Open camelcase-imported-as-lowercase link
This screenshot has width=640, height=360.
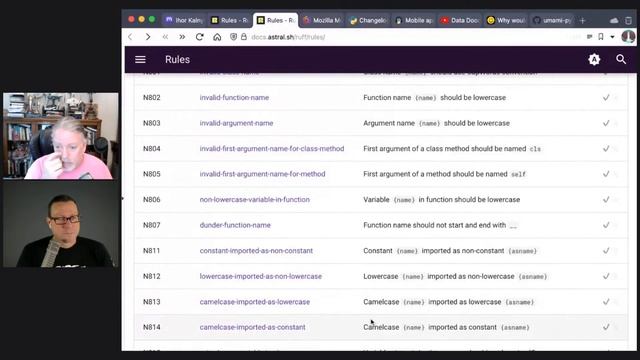click(255, 302)
